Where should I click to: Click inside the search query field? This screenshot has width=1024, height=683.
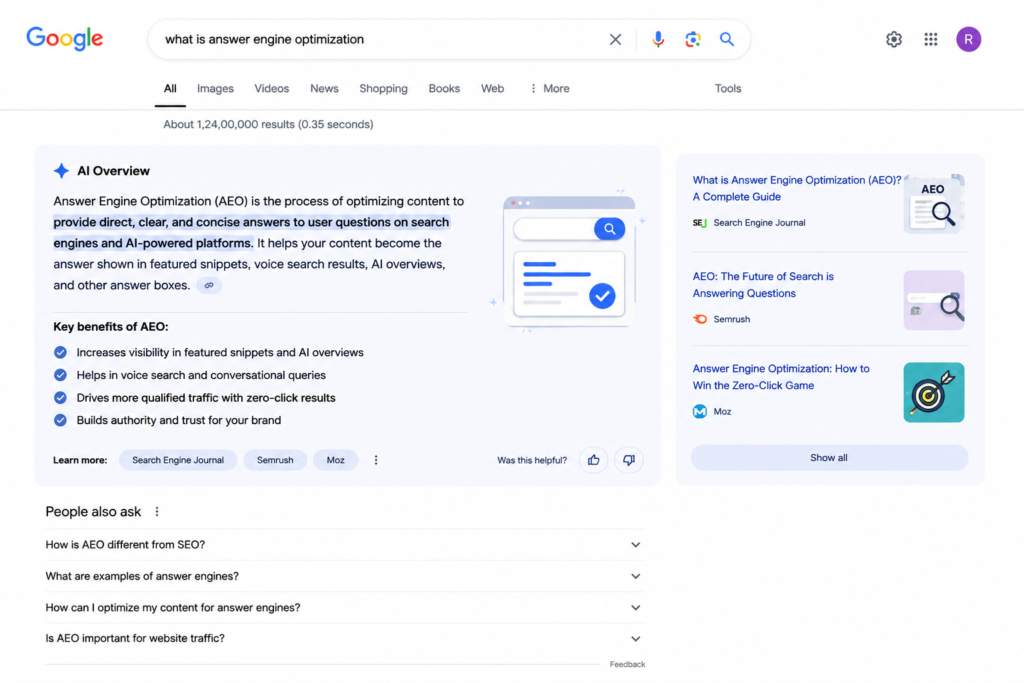point(379,39)
